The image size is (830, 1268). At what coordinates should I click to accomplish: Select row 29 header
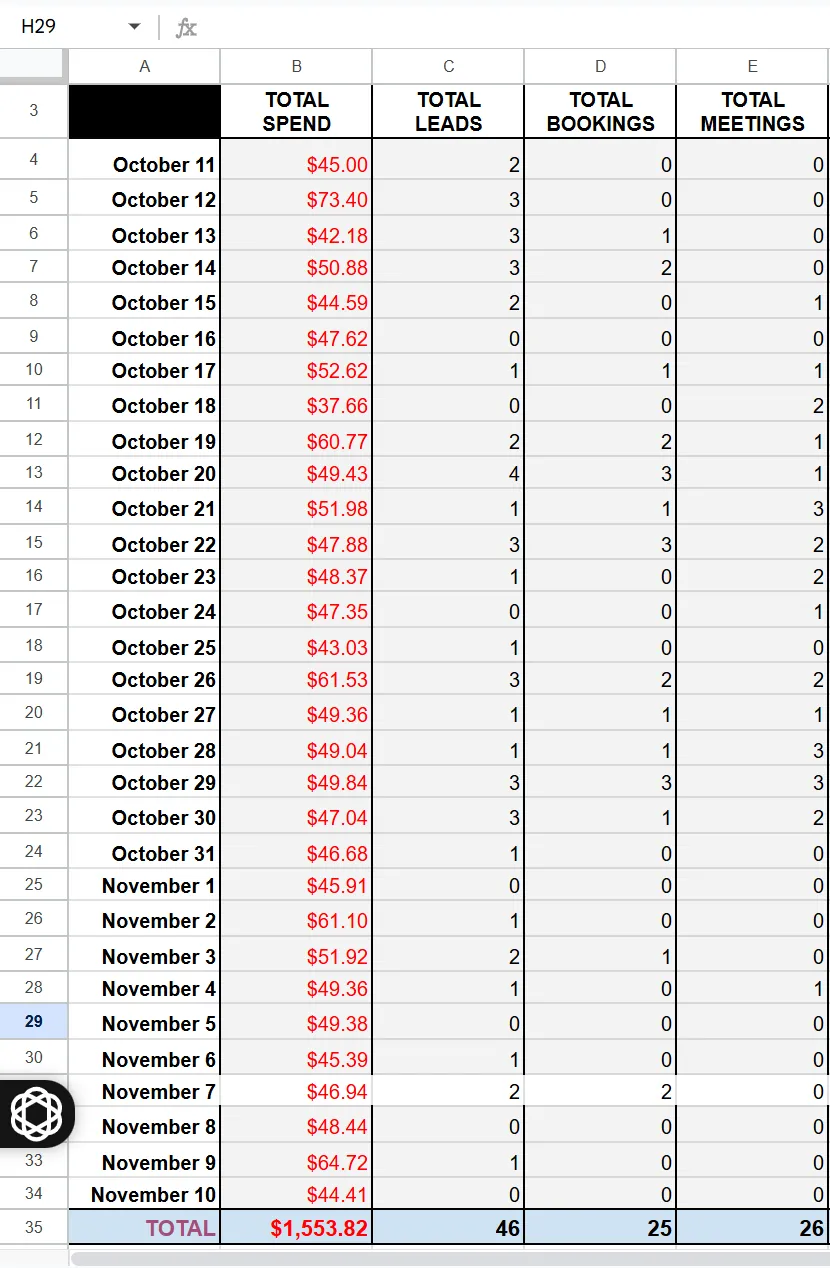[34, 1022]
